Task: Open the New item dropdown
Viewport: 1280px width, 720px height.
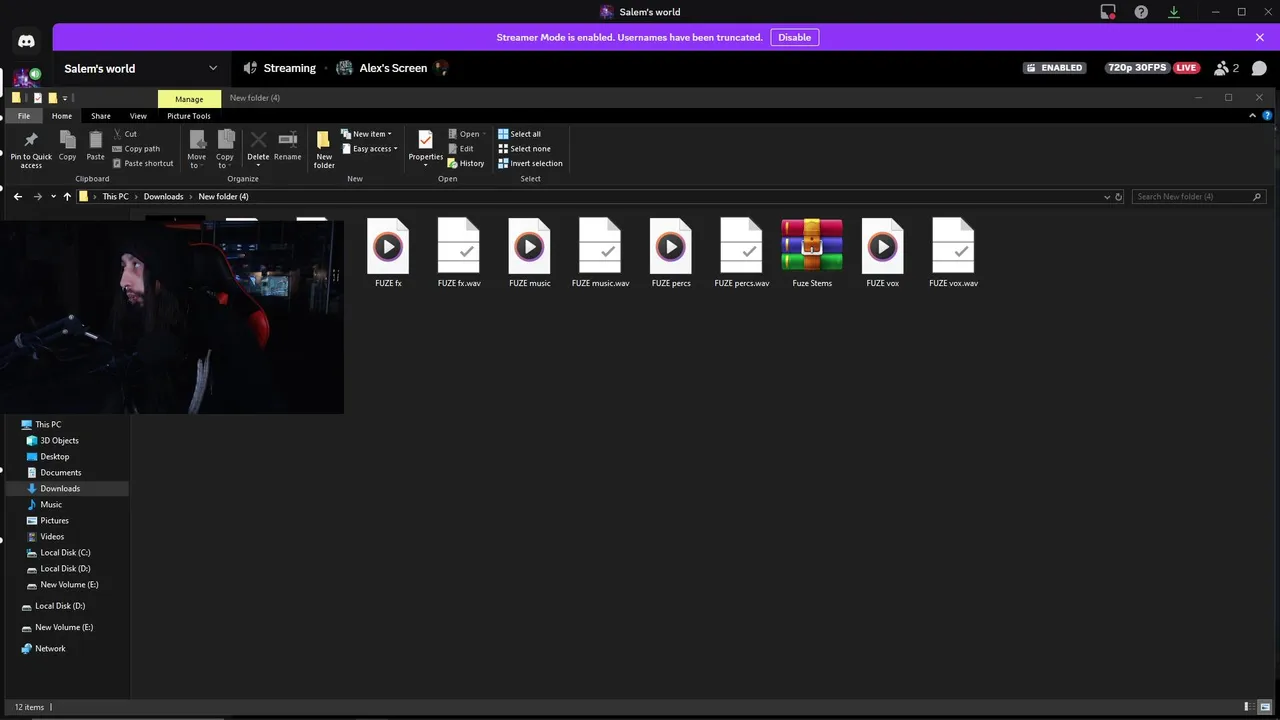Action: pos(366,134)
